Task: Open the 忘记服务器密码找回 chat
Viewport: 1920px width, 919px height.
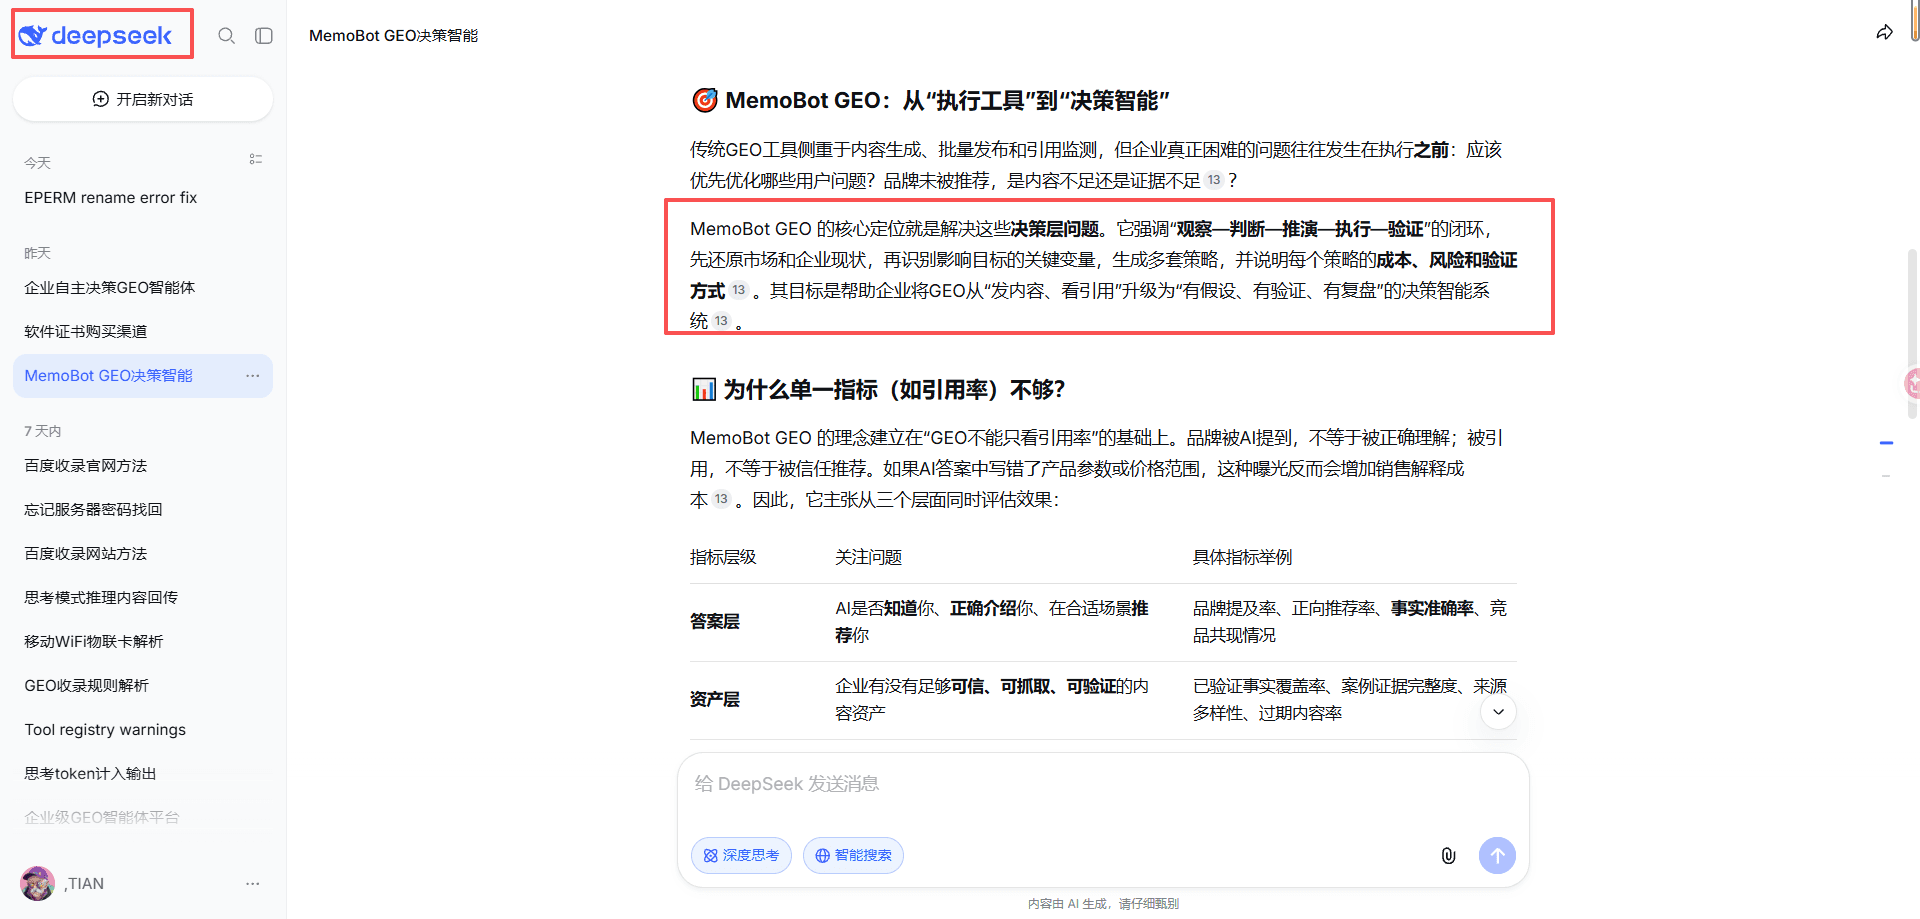Action: click(x=143, y=510)
